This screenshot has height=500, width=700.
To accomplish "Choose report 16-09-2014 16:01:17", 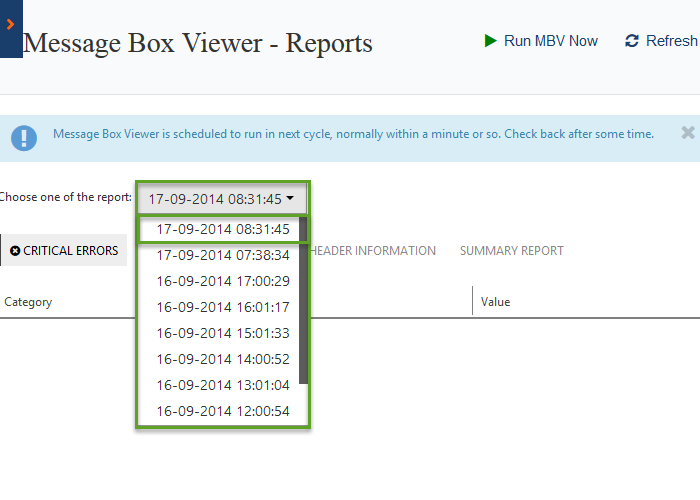I will pos(222,307).
